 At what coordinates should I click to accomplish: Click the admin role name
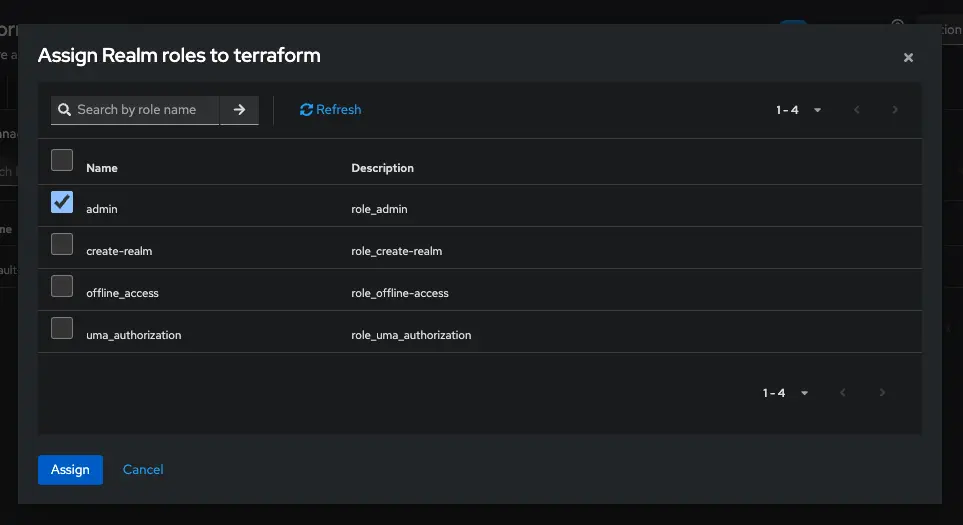[x=102, y=209]
